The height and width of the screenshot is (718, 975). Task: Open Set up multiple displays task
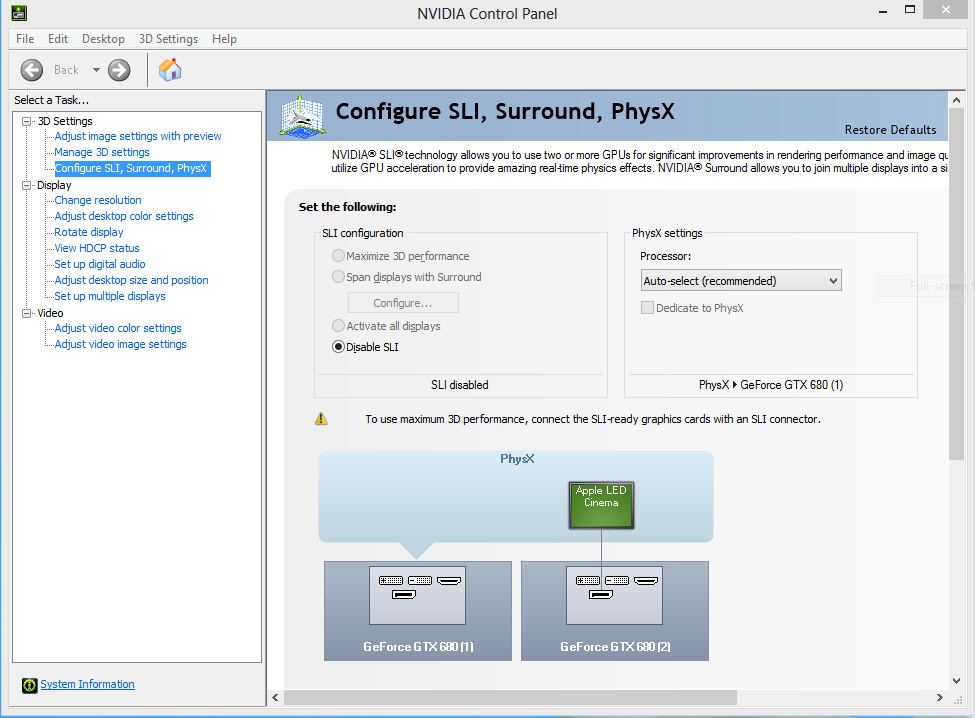pyautogui.click(x=110, y=297)
